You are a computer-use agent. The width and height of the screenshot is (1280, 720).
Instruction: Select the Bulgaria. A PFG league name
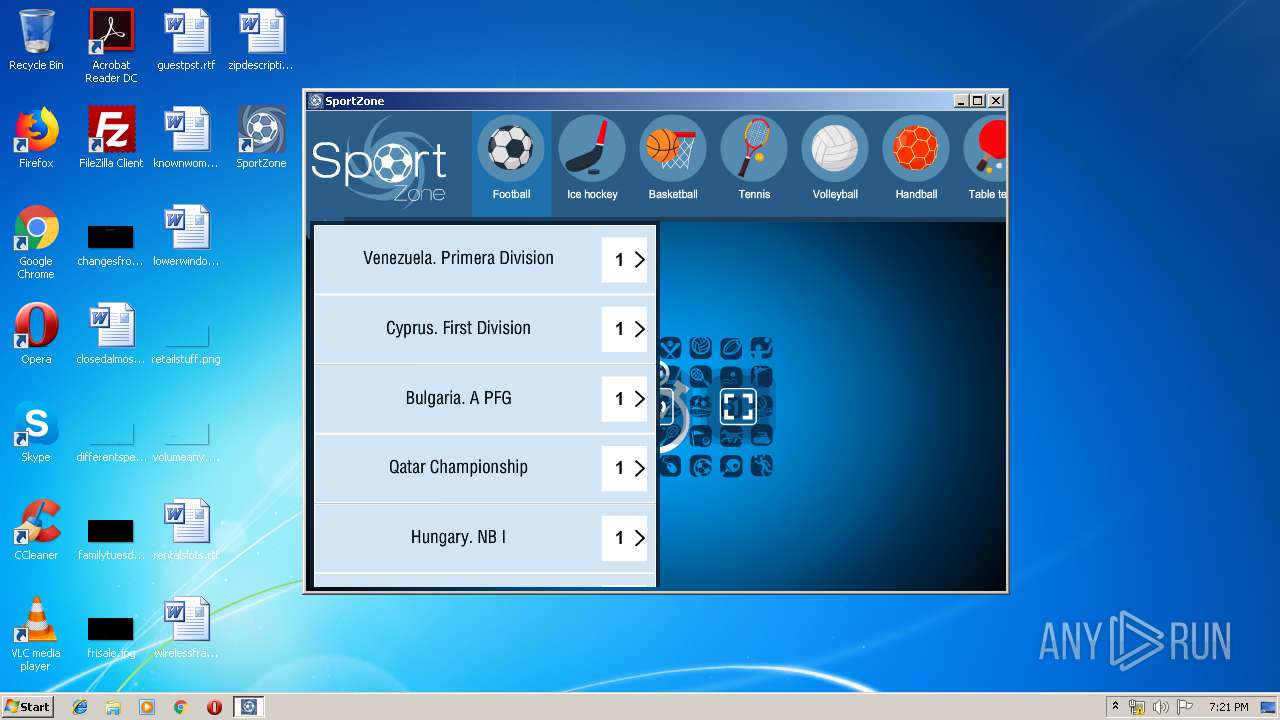458,398
